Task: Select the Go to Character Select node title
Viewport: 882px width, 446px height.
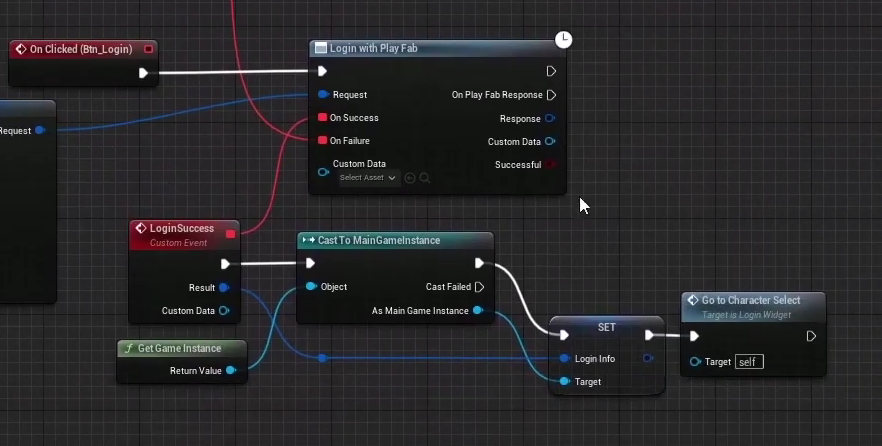Action: [751, 300]
